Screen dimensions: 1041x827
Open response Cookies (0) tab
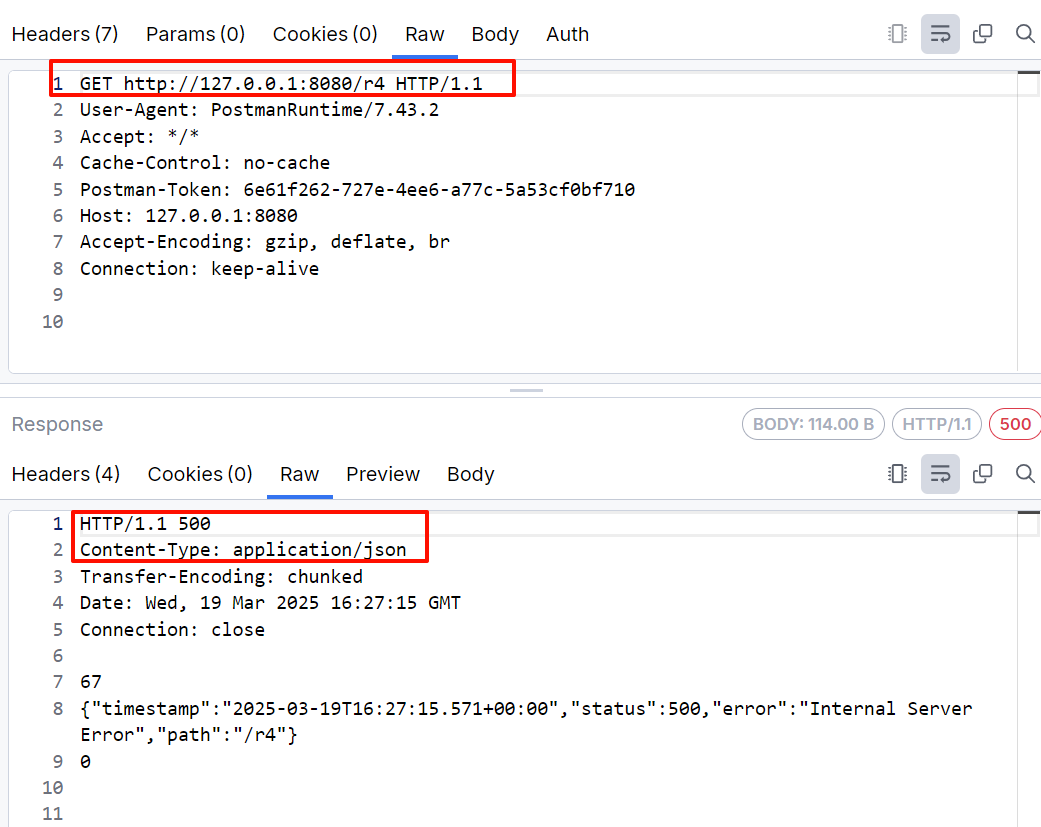[x=200, y=474]
